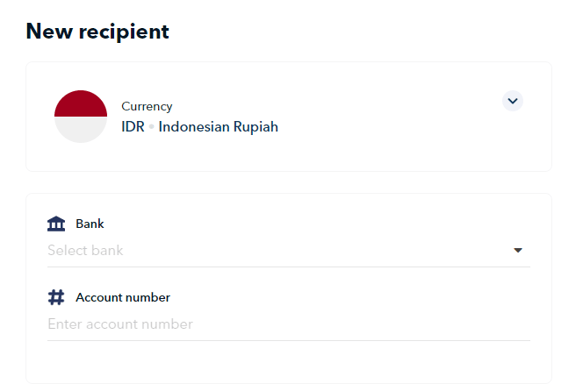
Task: Click the white lower half of the flag
Action: click(x=80, y=130)
